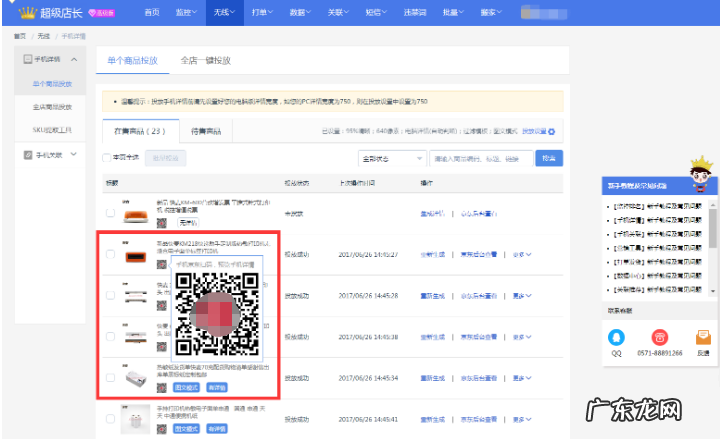
Task: Click 京东后台查看 in the 14:45:34 row
Action: [479, 378]
